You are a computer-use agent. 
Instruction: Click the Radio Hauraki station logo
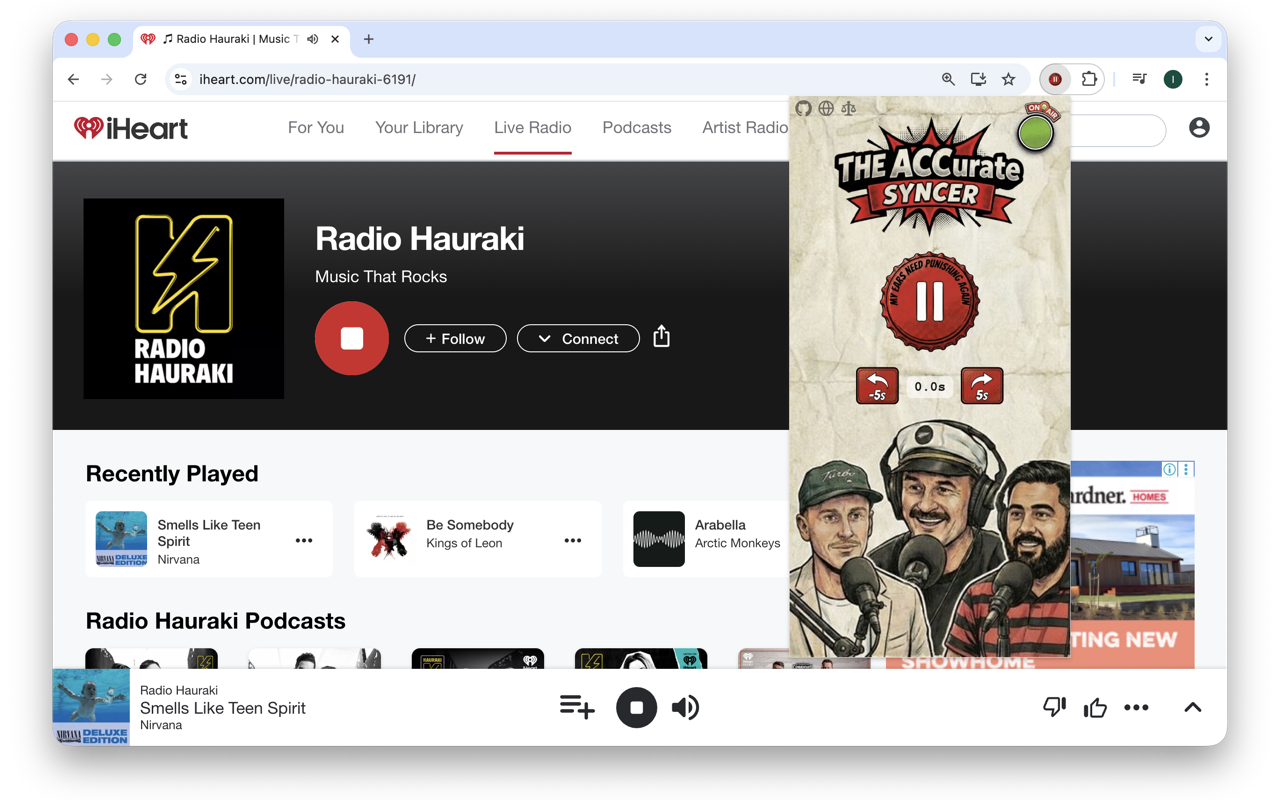point(184,299)
